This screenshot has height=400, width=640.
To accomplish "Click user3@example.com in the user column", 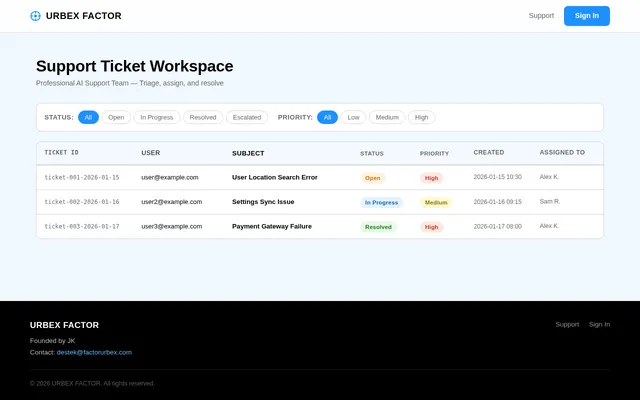I will click(171, 227).
